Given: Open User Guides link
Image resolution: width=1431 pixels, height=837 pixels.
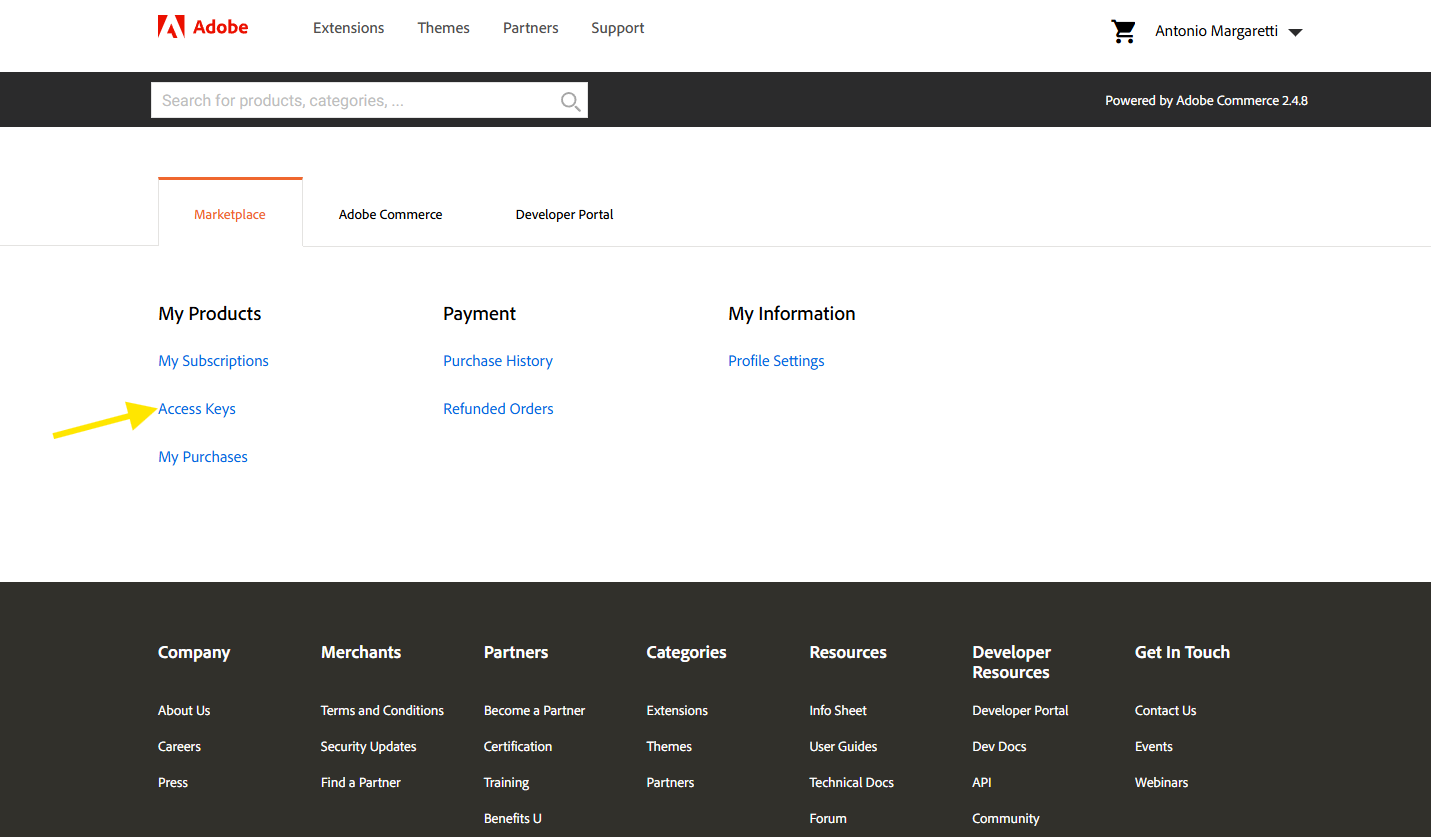Looking at the screenshot, I should pyautogui.click(x=843, y=746).
